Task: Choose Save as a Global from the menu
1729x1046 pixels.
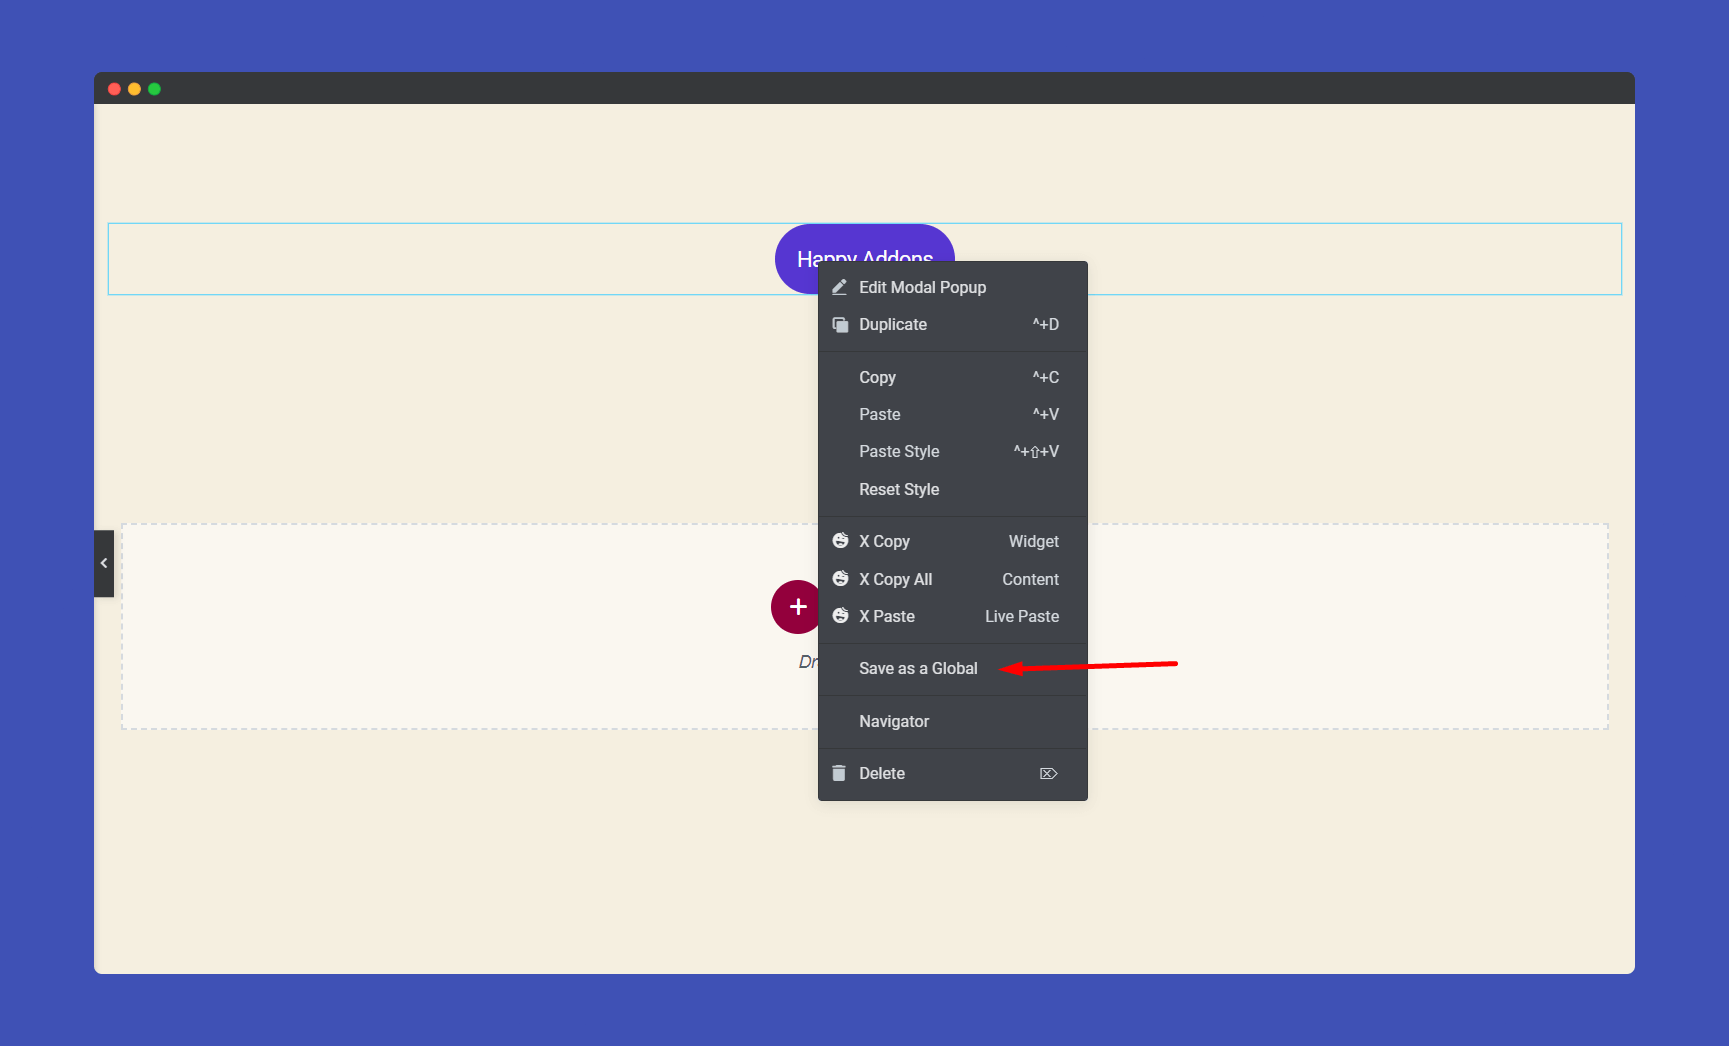Action: pos(918,668)
